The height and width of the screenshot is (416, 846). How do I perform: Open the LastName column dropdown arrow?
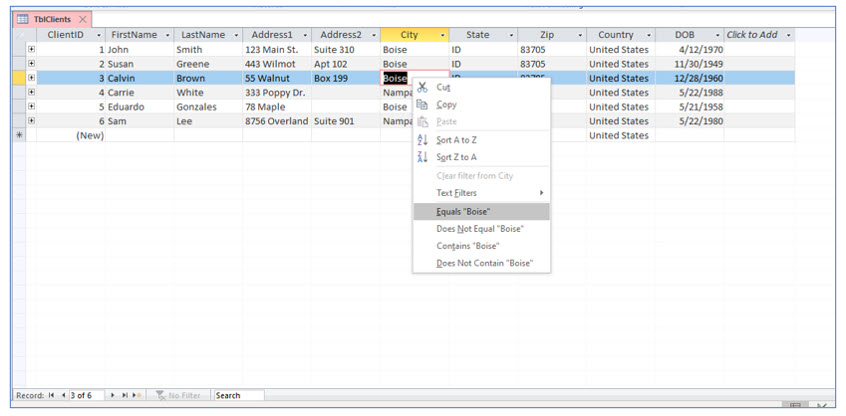click(236, 35)
